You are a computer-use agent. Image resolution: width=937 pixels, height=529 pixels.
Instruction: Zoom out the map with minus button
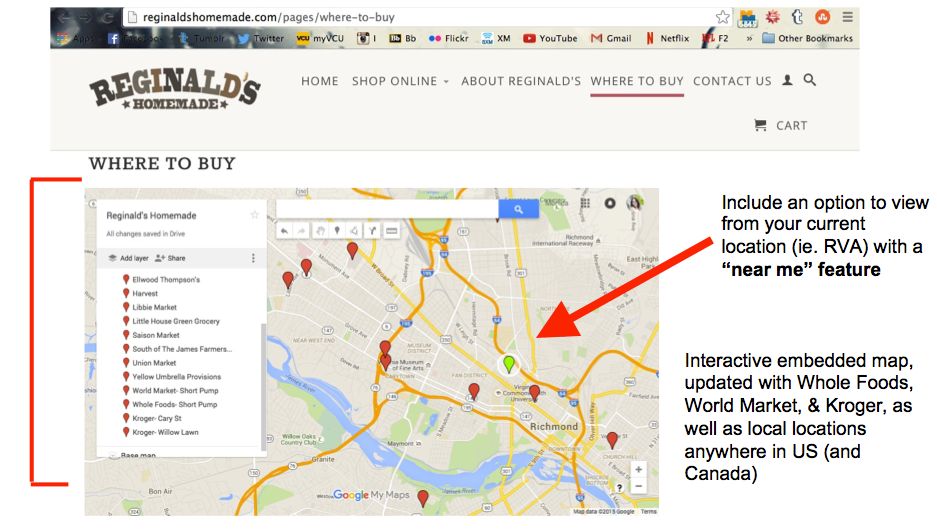pos(638,486)
